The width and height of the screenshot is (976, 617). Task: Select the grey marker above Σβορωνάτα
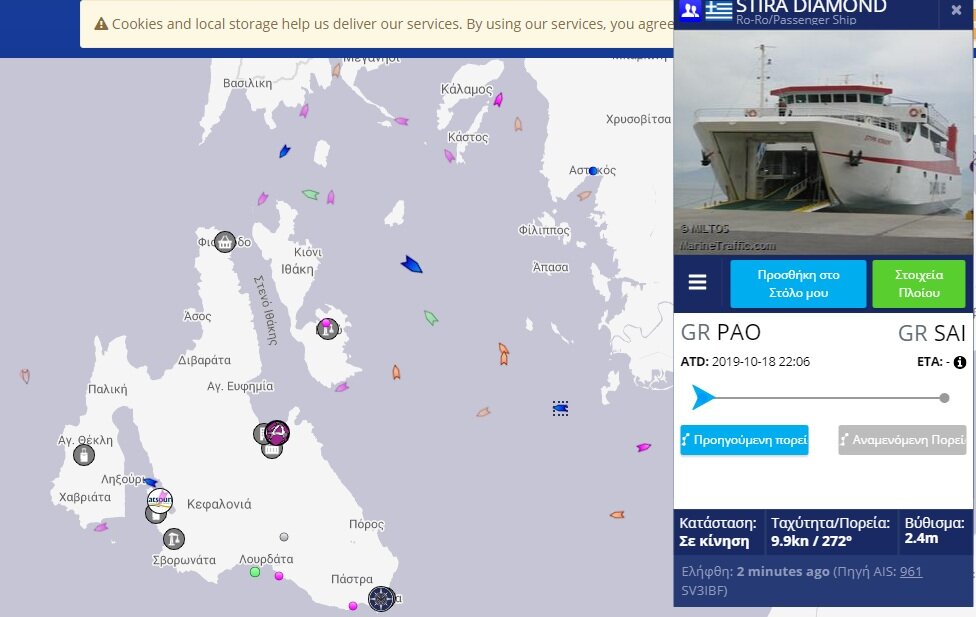[x=174, y=539]
